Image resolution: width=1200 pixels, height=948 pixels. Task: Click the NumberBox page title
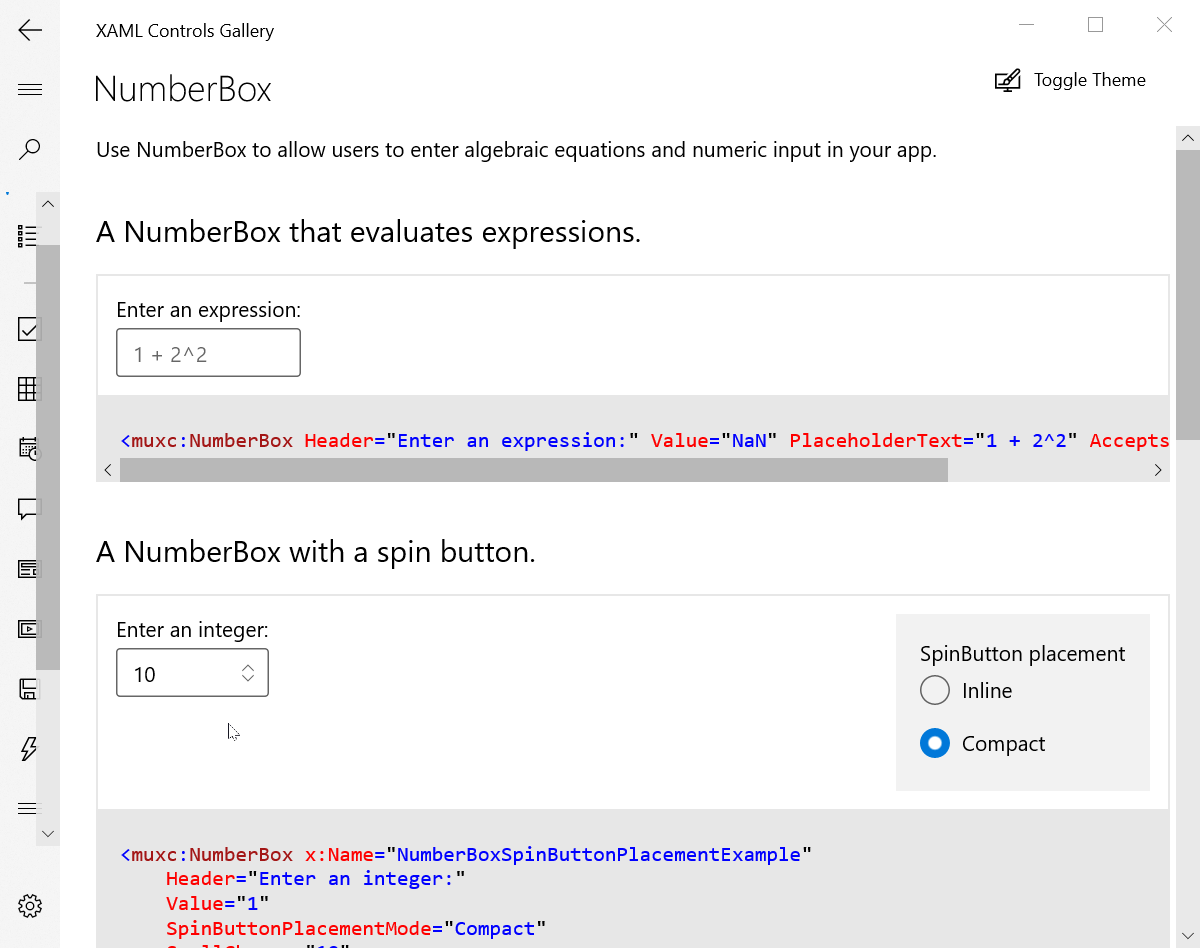[183, 89]
